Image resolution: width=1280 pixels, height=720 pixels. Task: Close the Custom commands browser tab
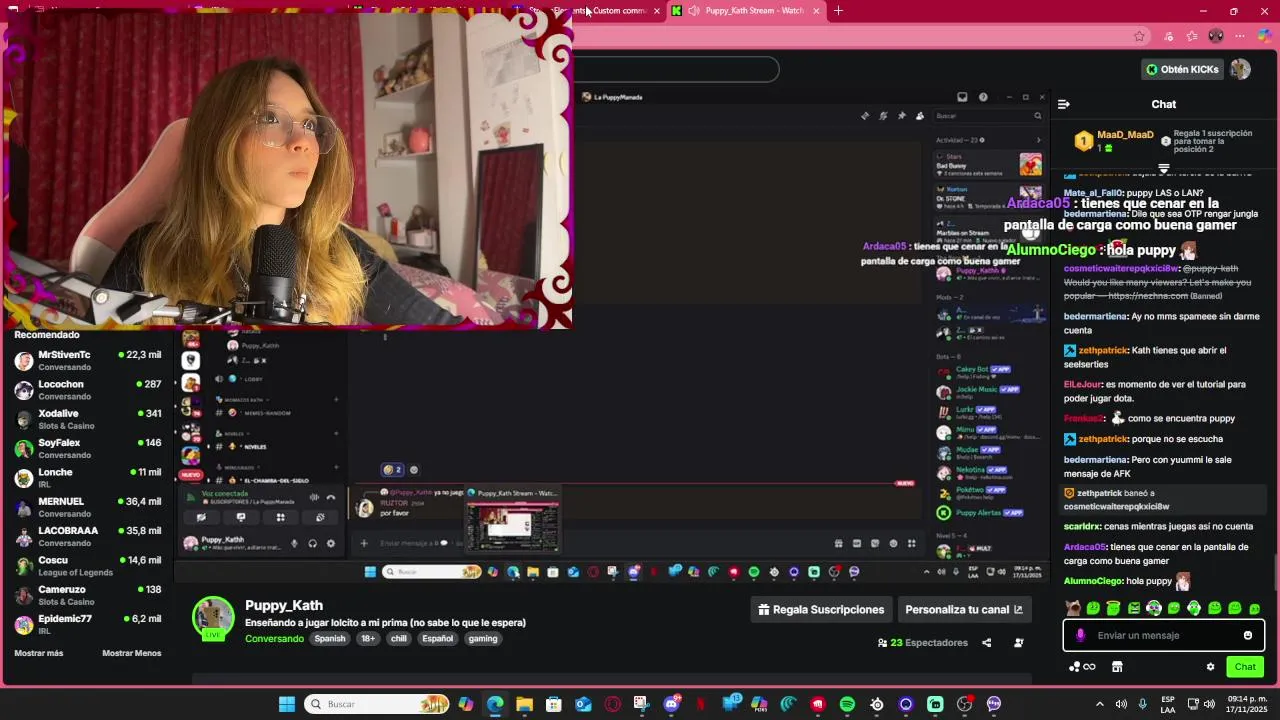click(657, 11)
